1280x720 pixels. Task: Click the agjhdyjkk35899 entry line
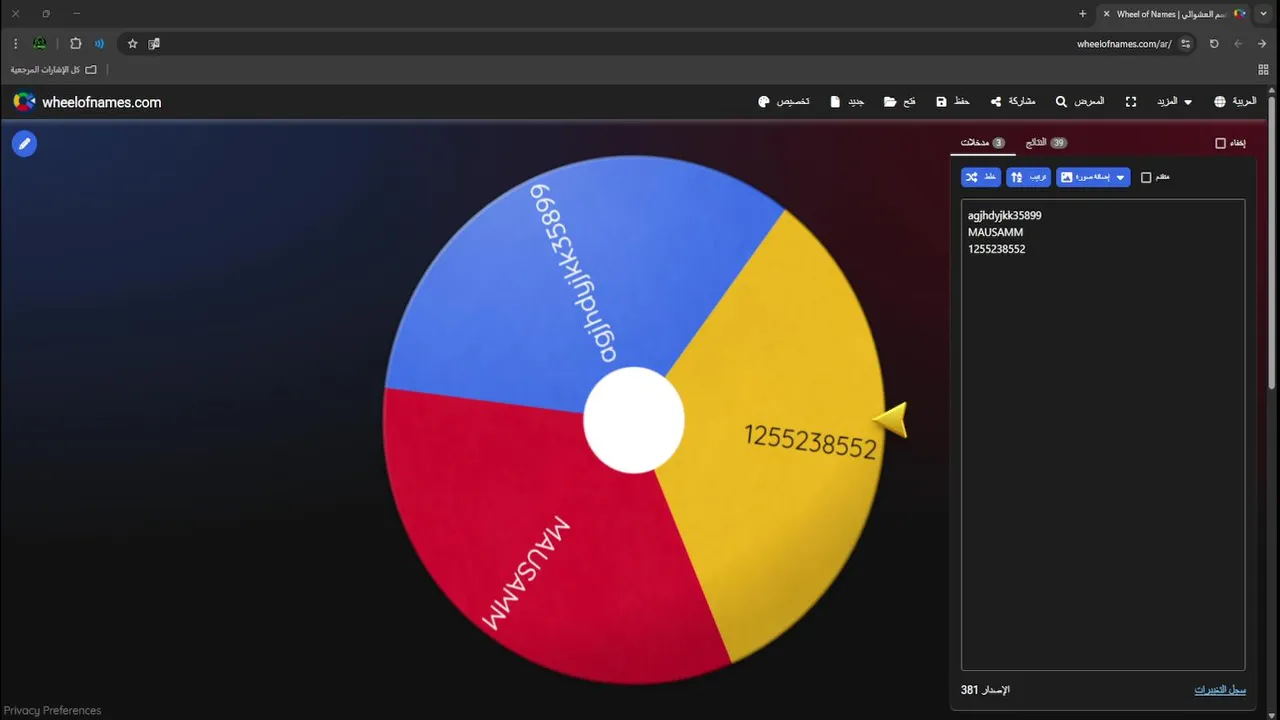(x=1004, y=215)
